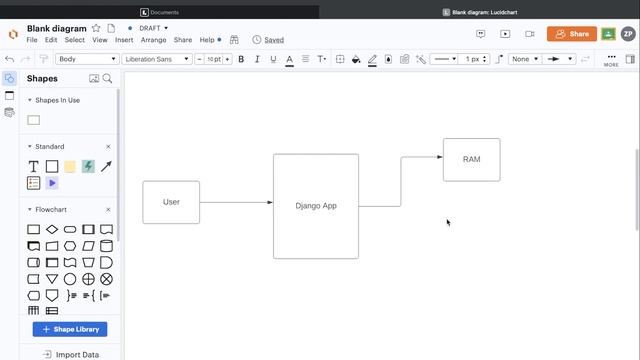Open the MORE toolbar options

point(611,60)
